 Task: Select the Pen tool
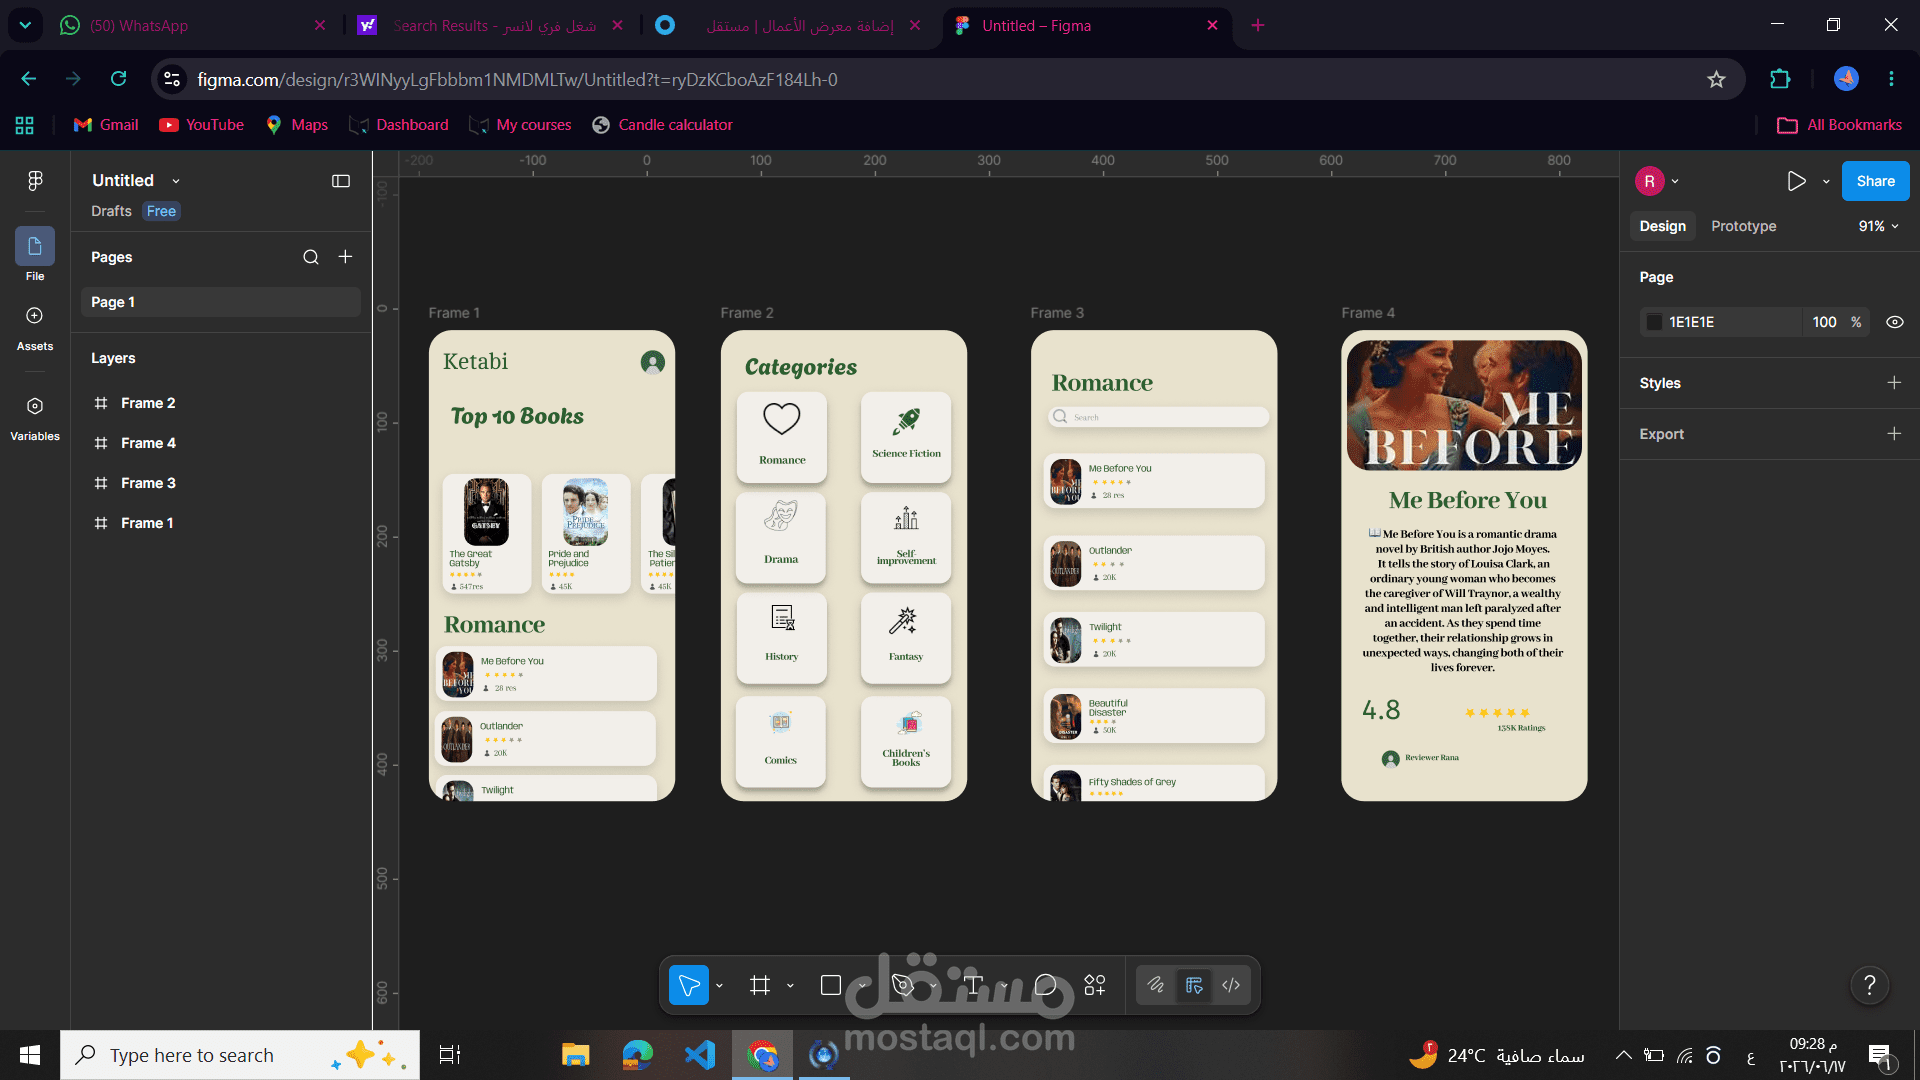pyautogui.click(x=902, y=986)
